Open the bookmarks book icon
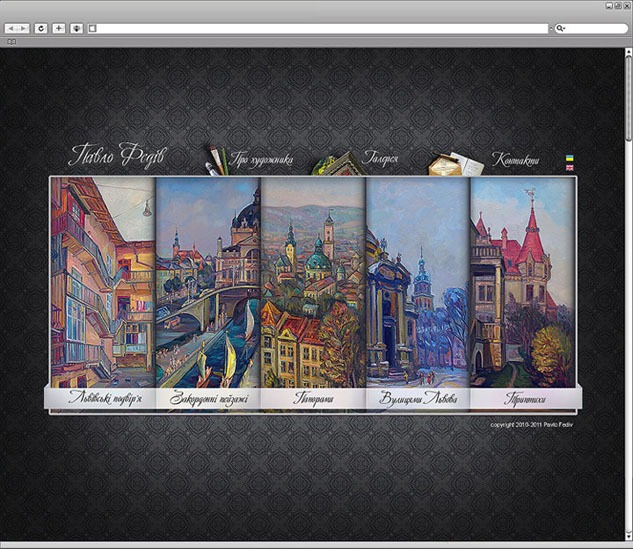 coord(12,42)
